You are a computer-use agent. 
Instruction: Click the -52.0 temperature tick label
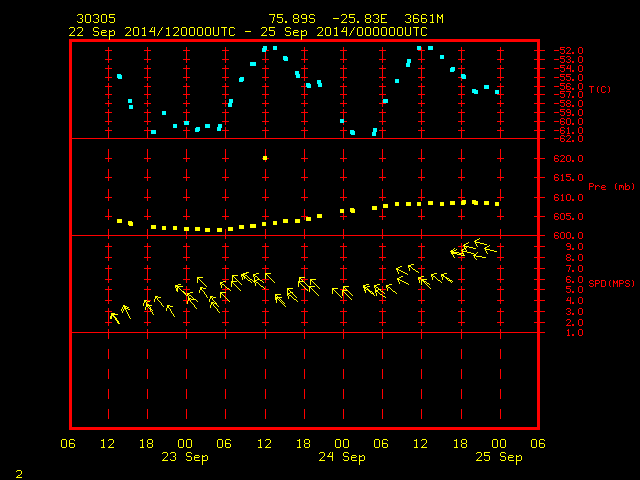569,51
